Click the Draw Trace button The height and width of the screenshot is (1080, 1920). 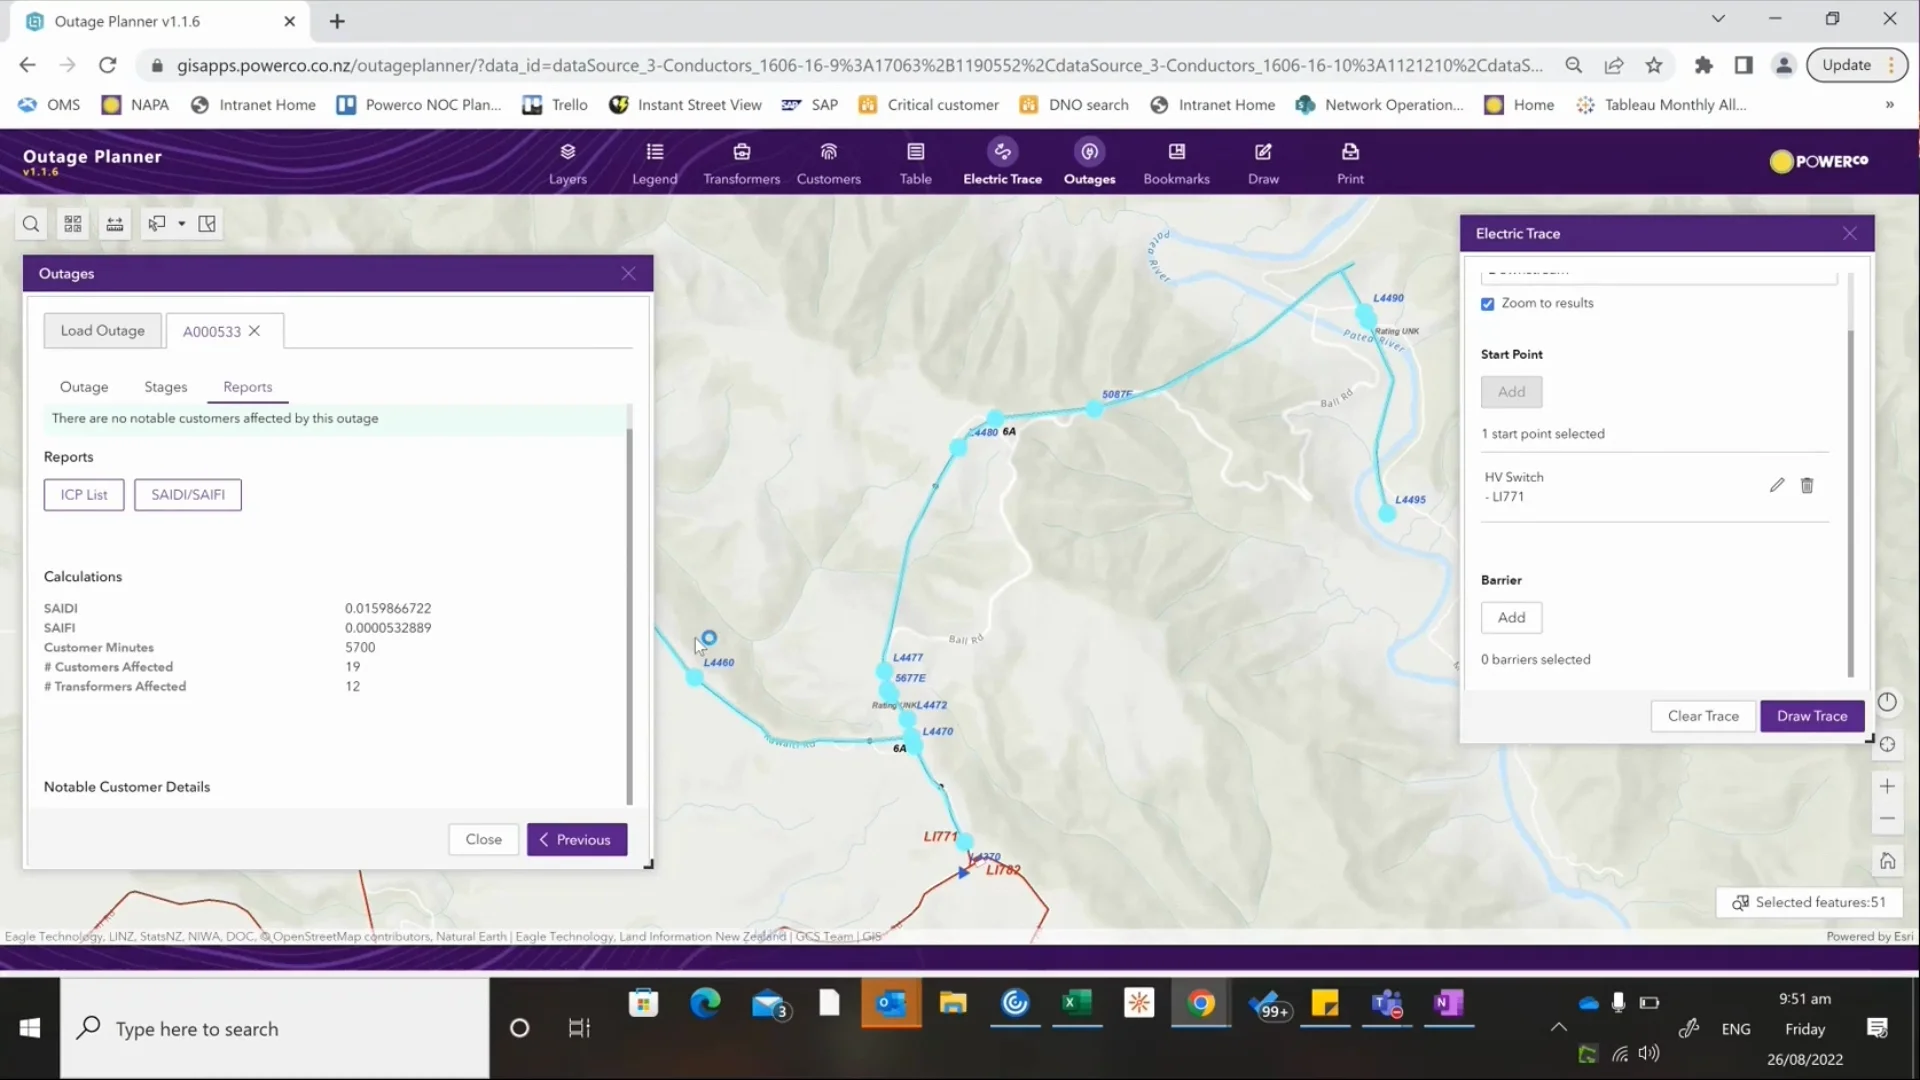tap(1811, 716)
